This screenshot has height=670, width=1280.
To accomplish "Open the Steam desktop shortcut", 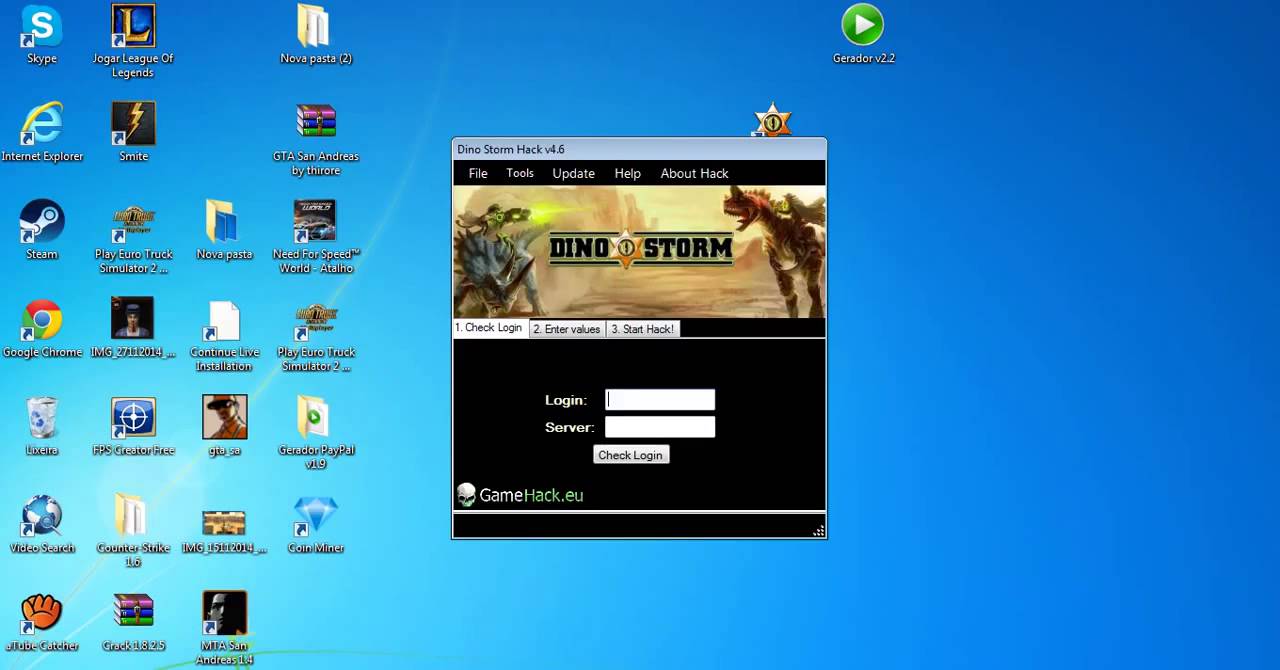I will click(42, 230).
